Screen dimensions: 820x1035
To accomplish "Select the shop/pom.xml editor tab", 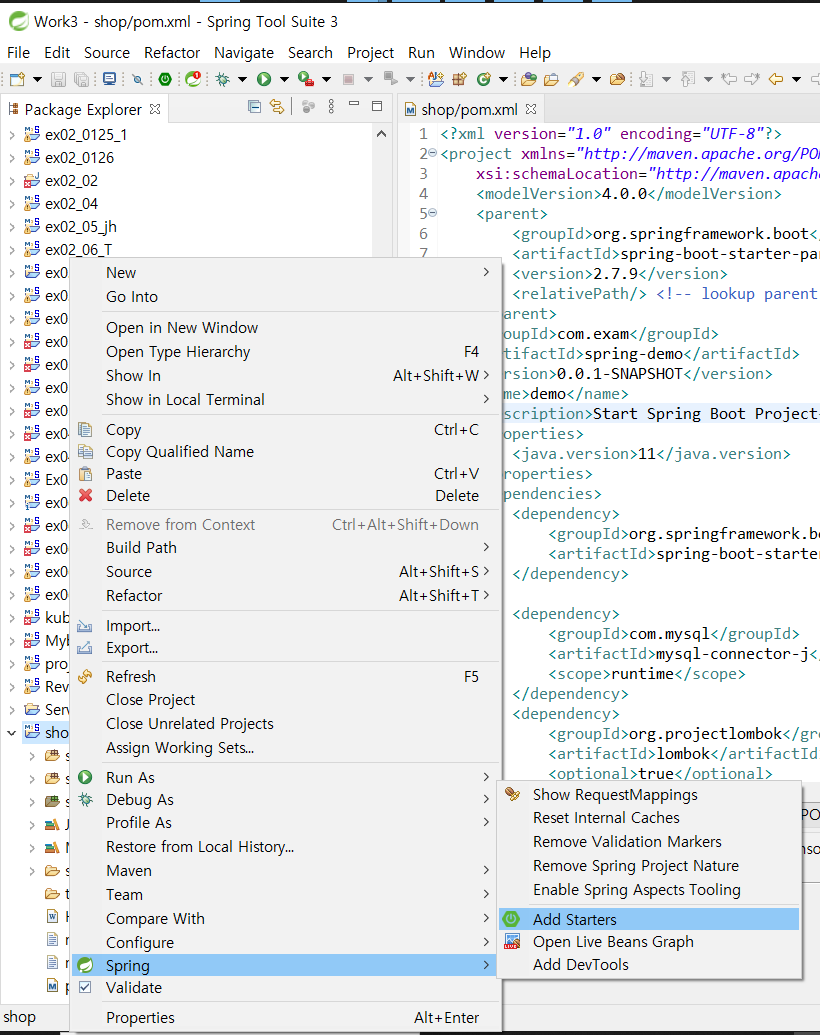I will click(x=469, y=110).
